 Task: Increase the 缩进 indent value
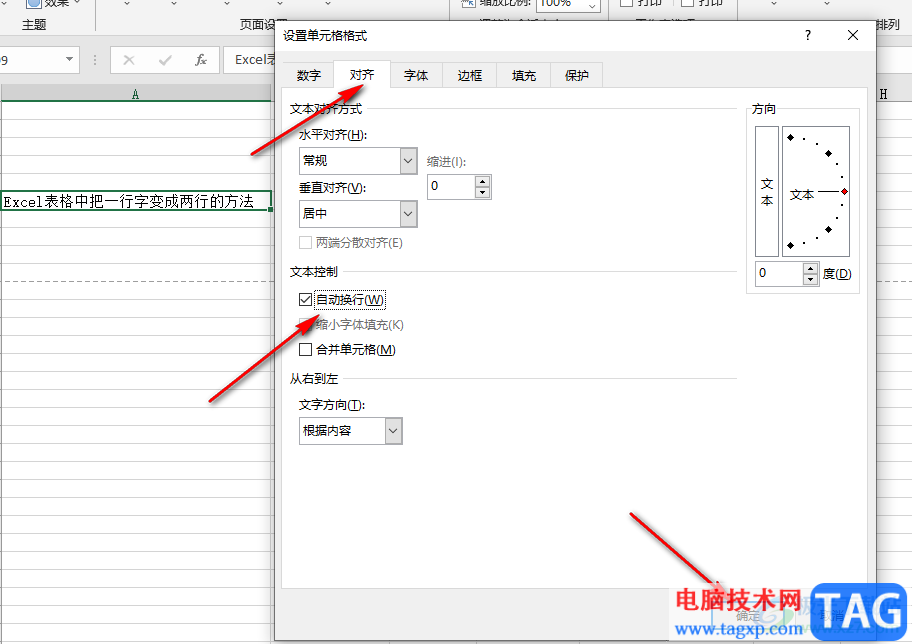tap(482, 181)
